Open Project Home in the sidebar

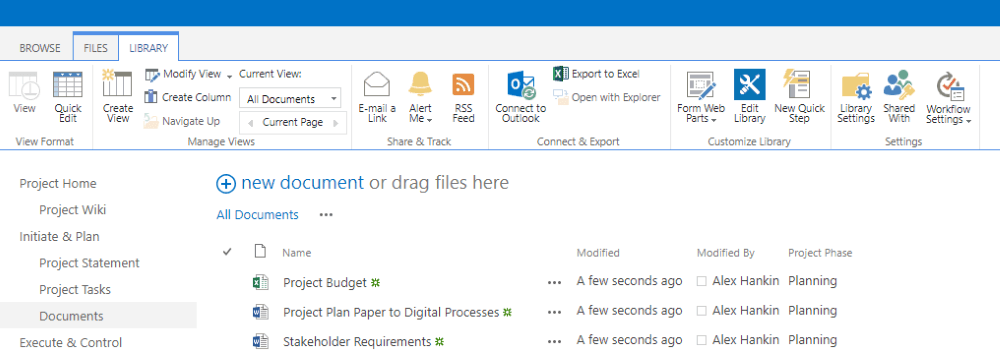point(58,184)
